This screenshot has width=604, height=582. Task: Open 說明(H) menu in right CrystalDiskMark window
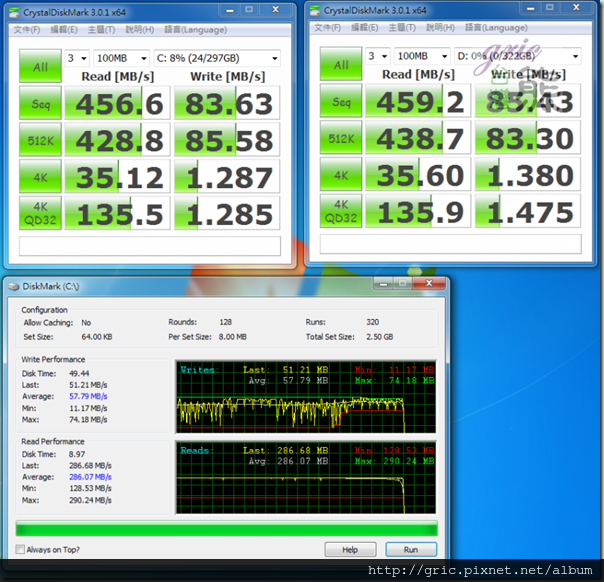(440, 28)
